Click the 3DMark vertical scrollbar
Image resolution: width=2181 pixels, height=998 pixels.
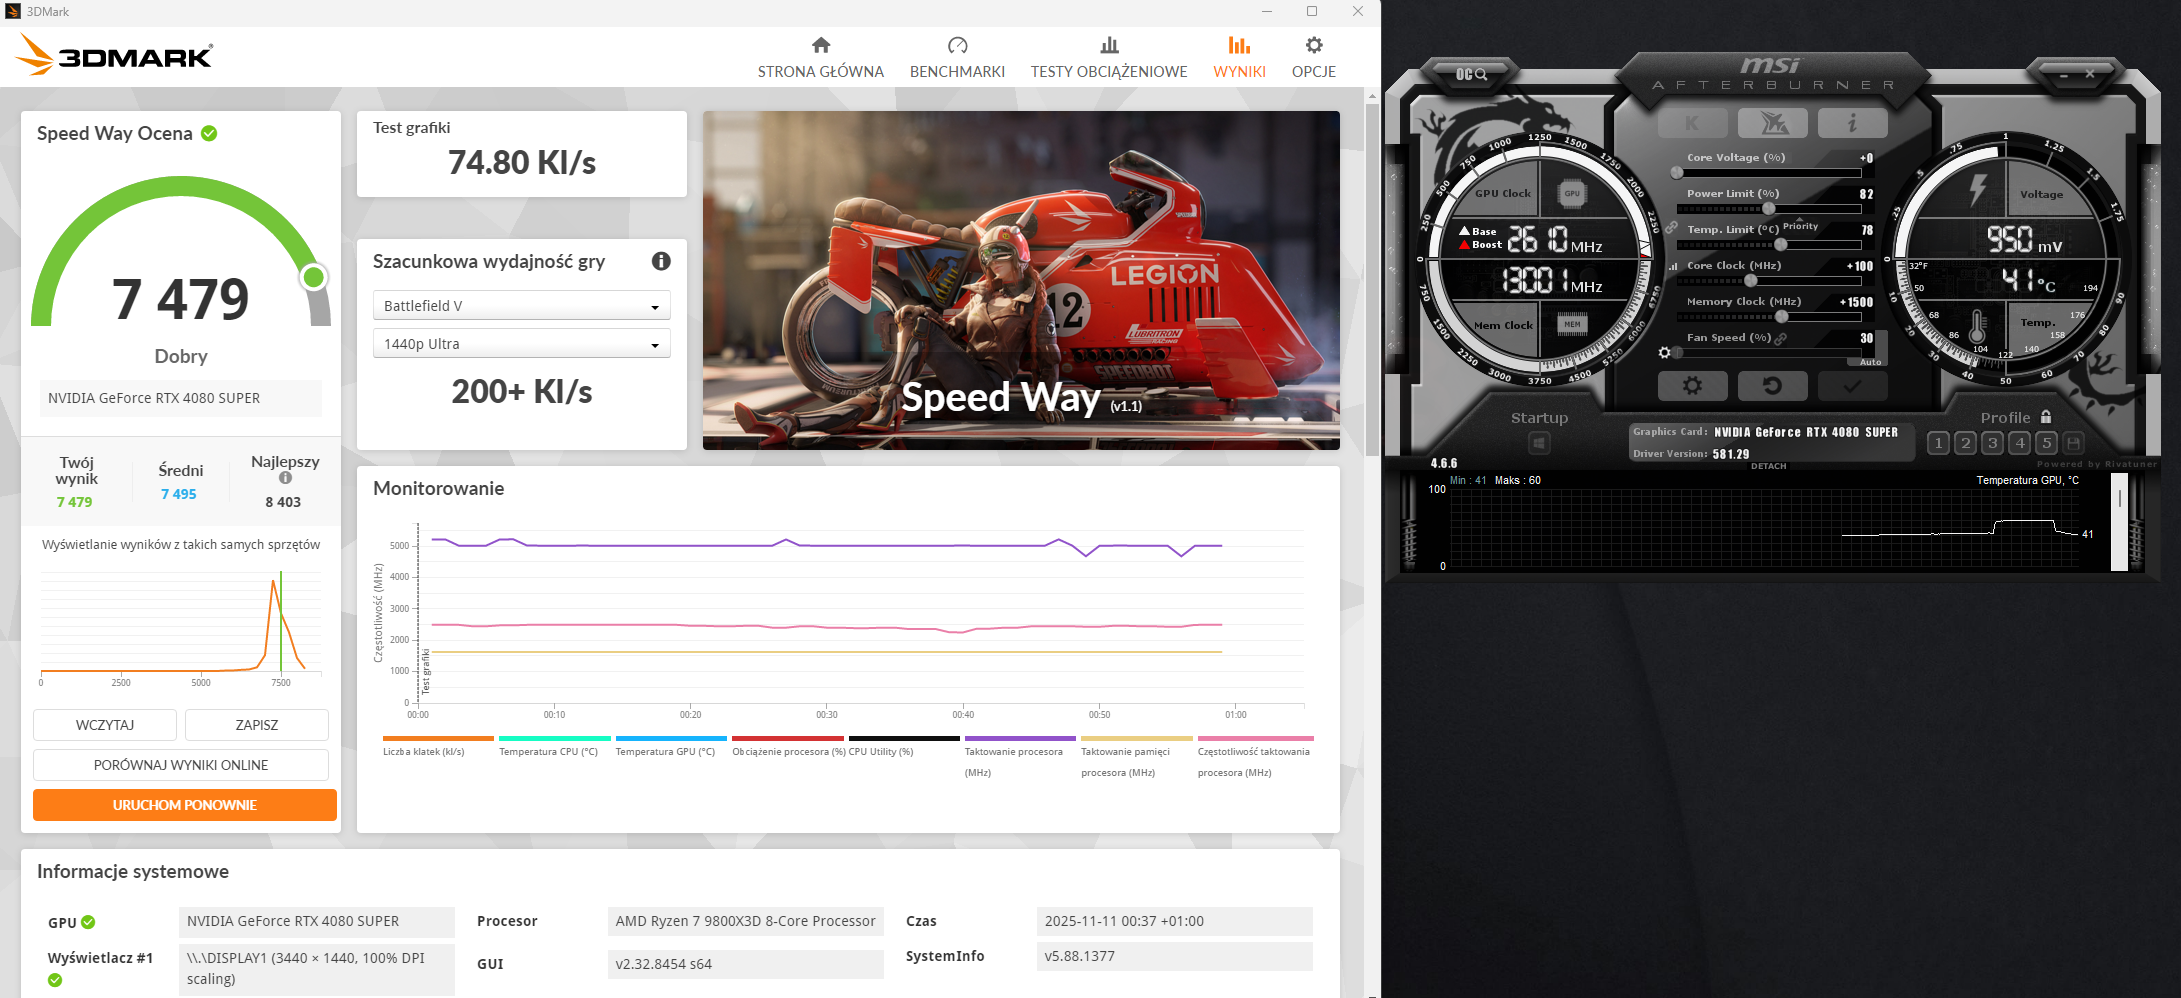(x=1372, y=280)
